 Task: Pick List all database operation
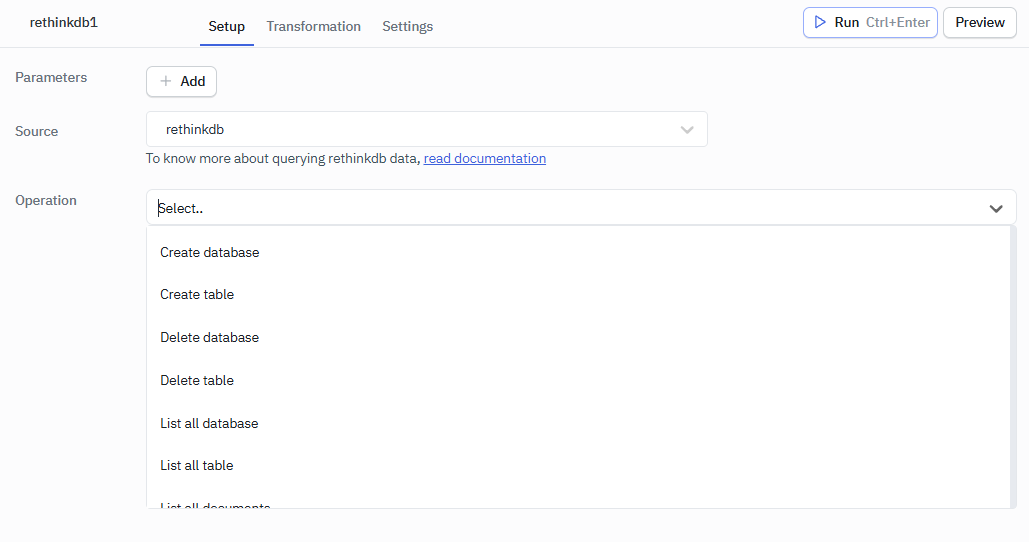pos(209,423)
